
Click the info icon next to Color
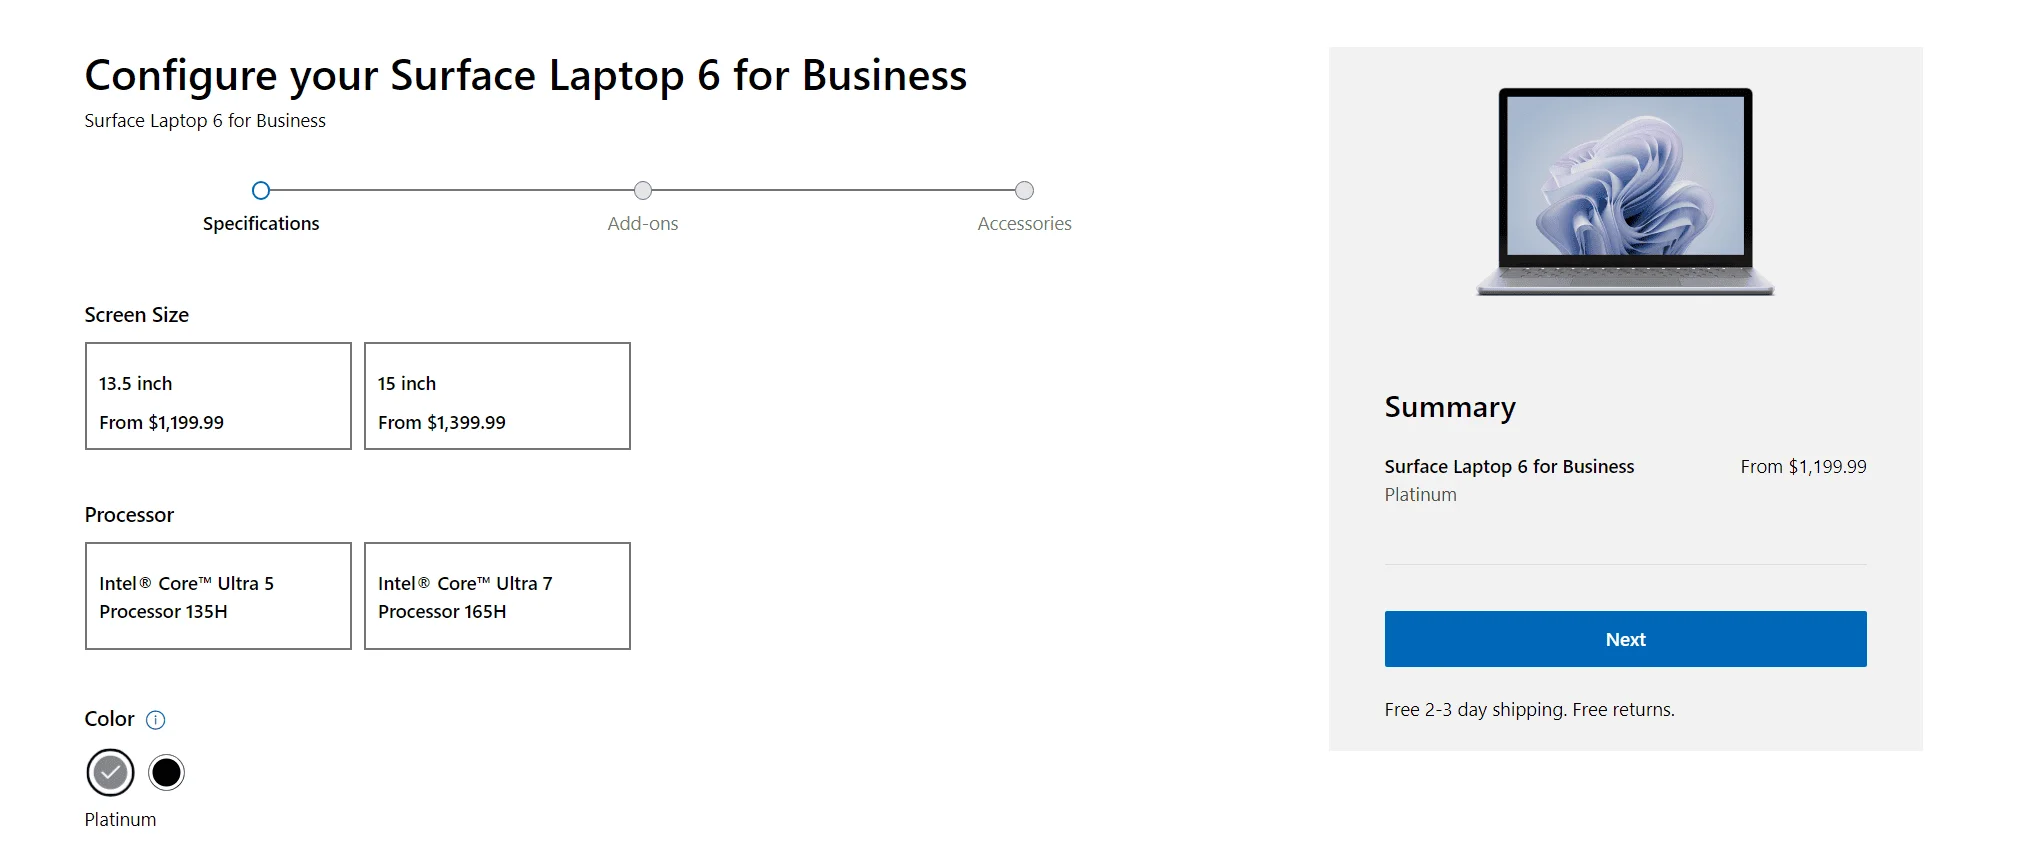tap(156, 719)
